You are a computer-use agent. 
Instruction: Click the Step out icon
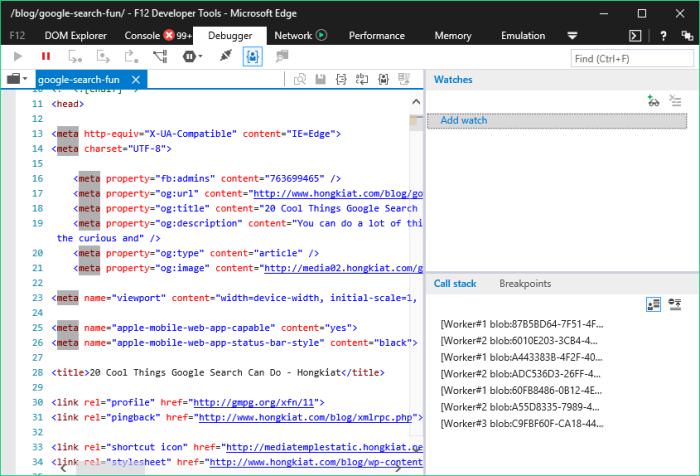[x=131, y=56]
